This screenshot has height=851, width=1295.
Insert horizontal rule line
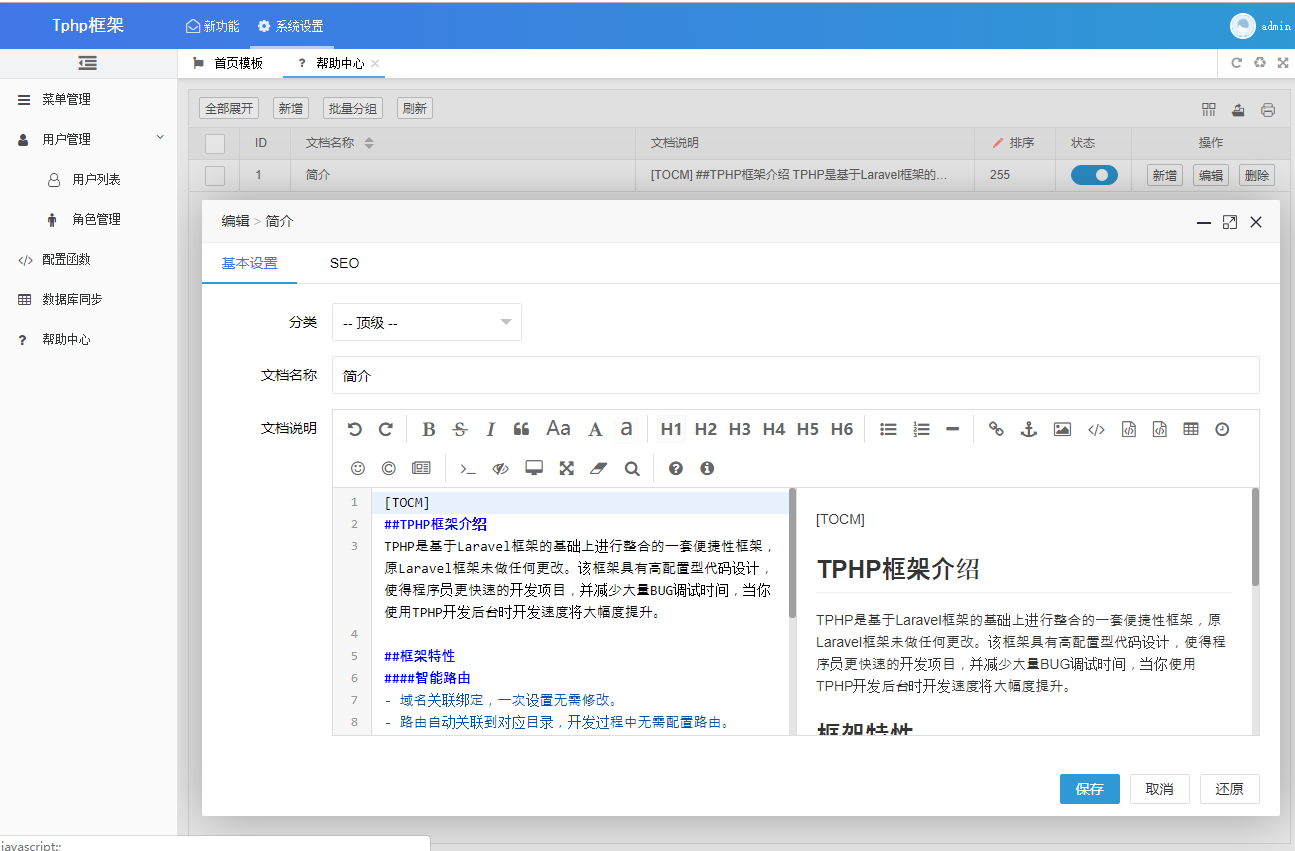952,429
